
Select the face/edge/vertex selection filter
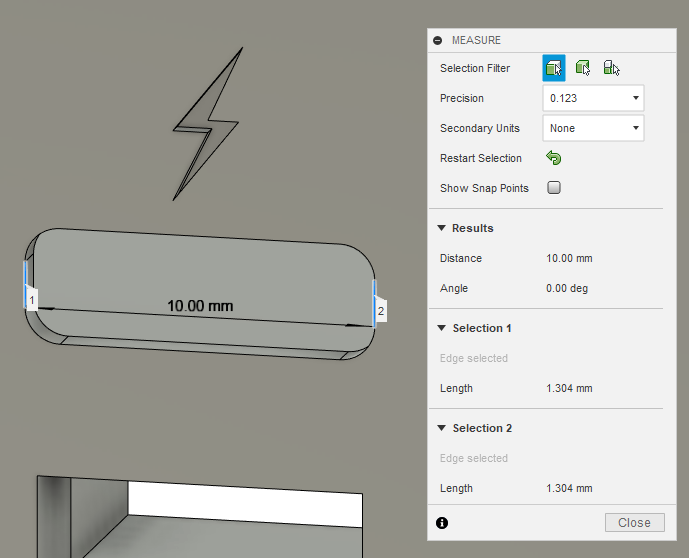pyautogui.click(x=554, y=68)
